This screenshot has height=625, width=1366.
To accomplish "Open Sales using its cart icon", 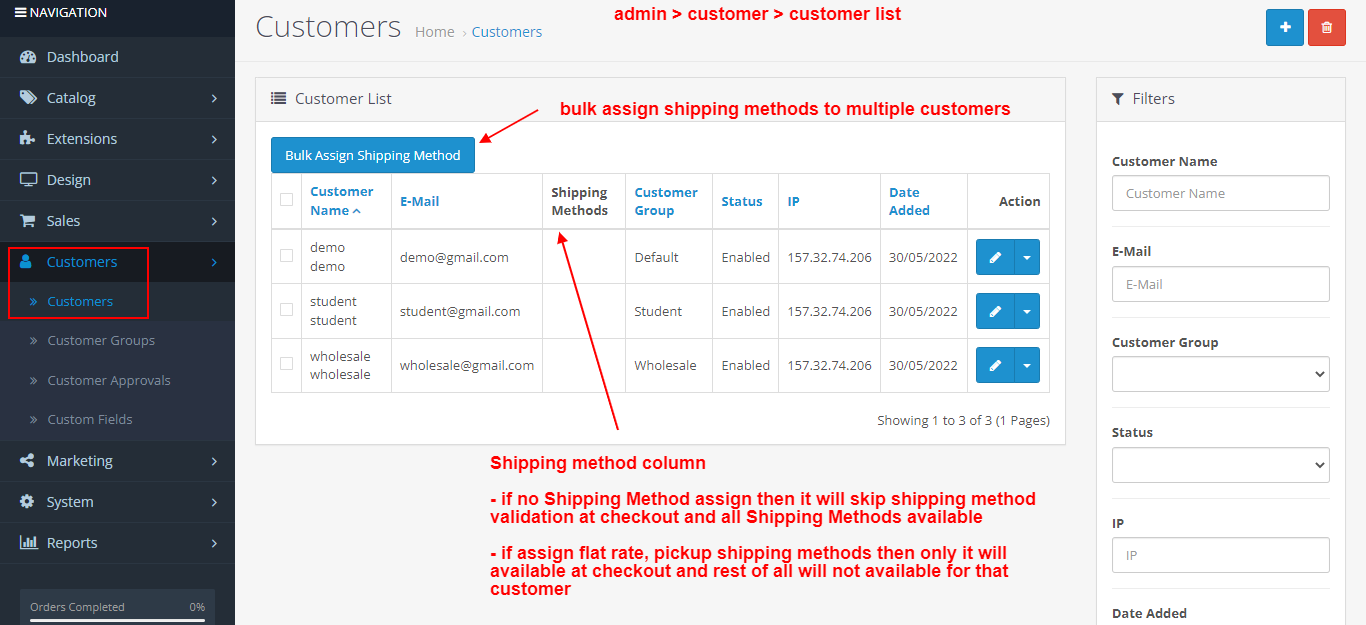I will tap(27, 220).
